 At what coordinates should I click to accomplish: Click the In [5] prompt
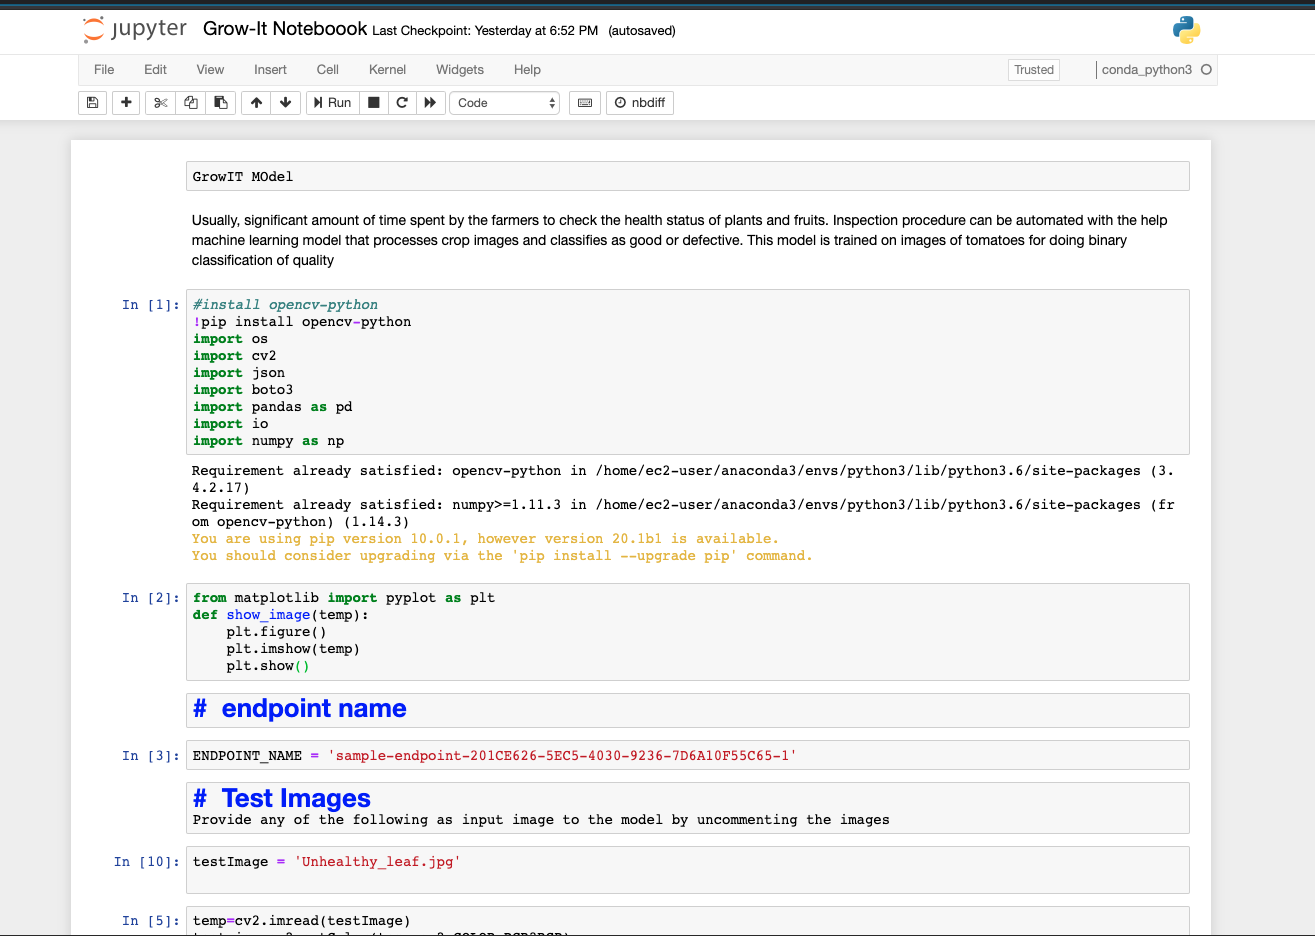(151, 921)
